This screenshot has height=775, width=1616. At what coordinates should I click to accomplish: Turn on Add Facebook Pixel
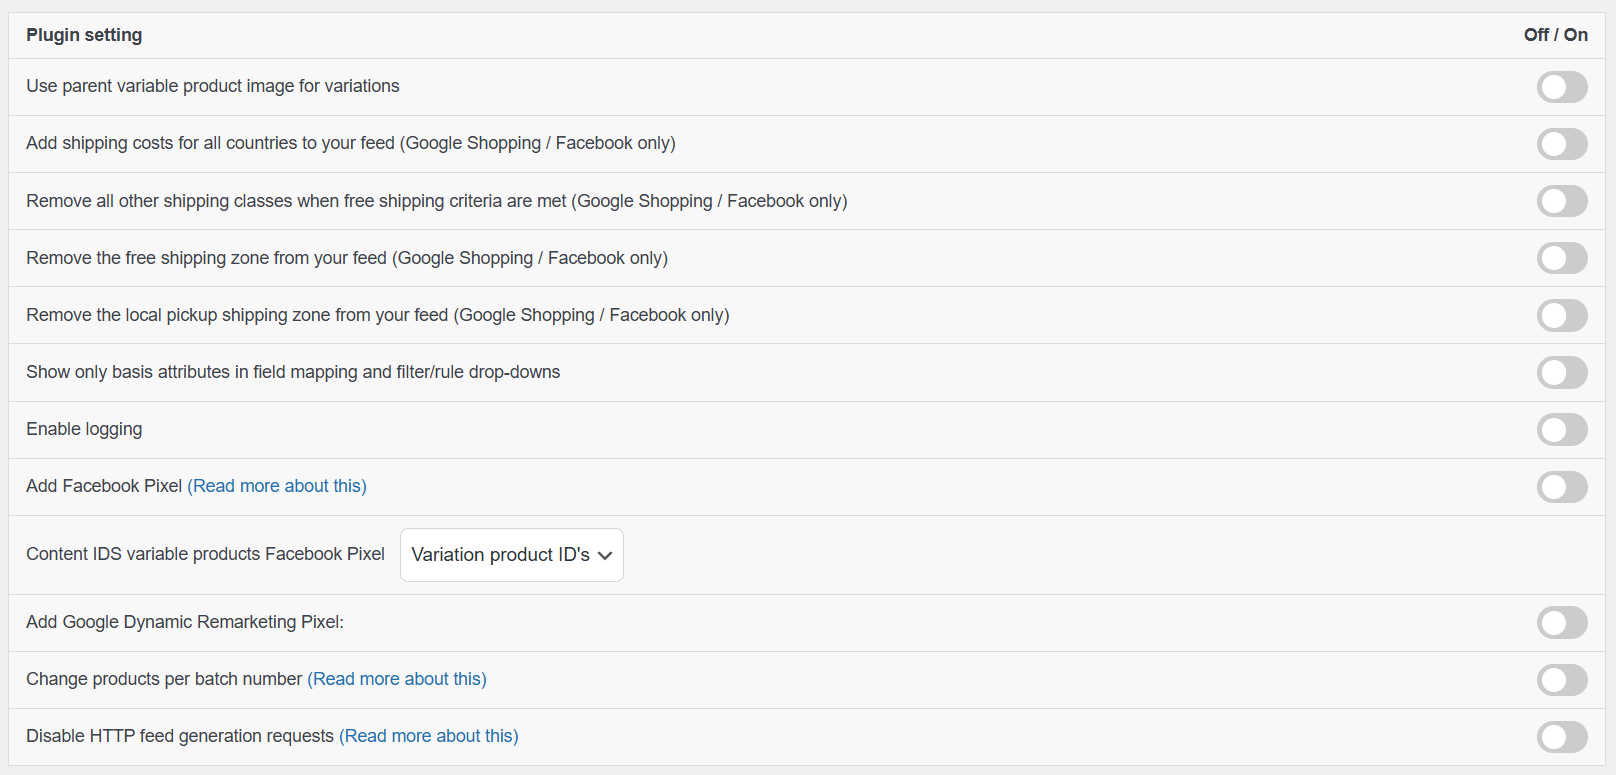coord(1561,487)
